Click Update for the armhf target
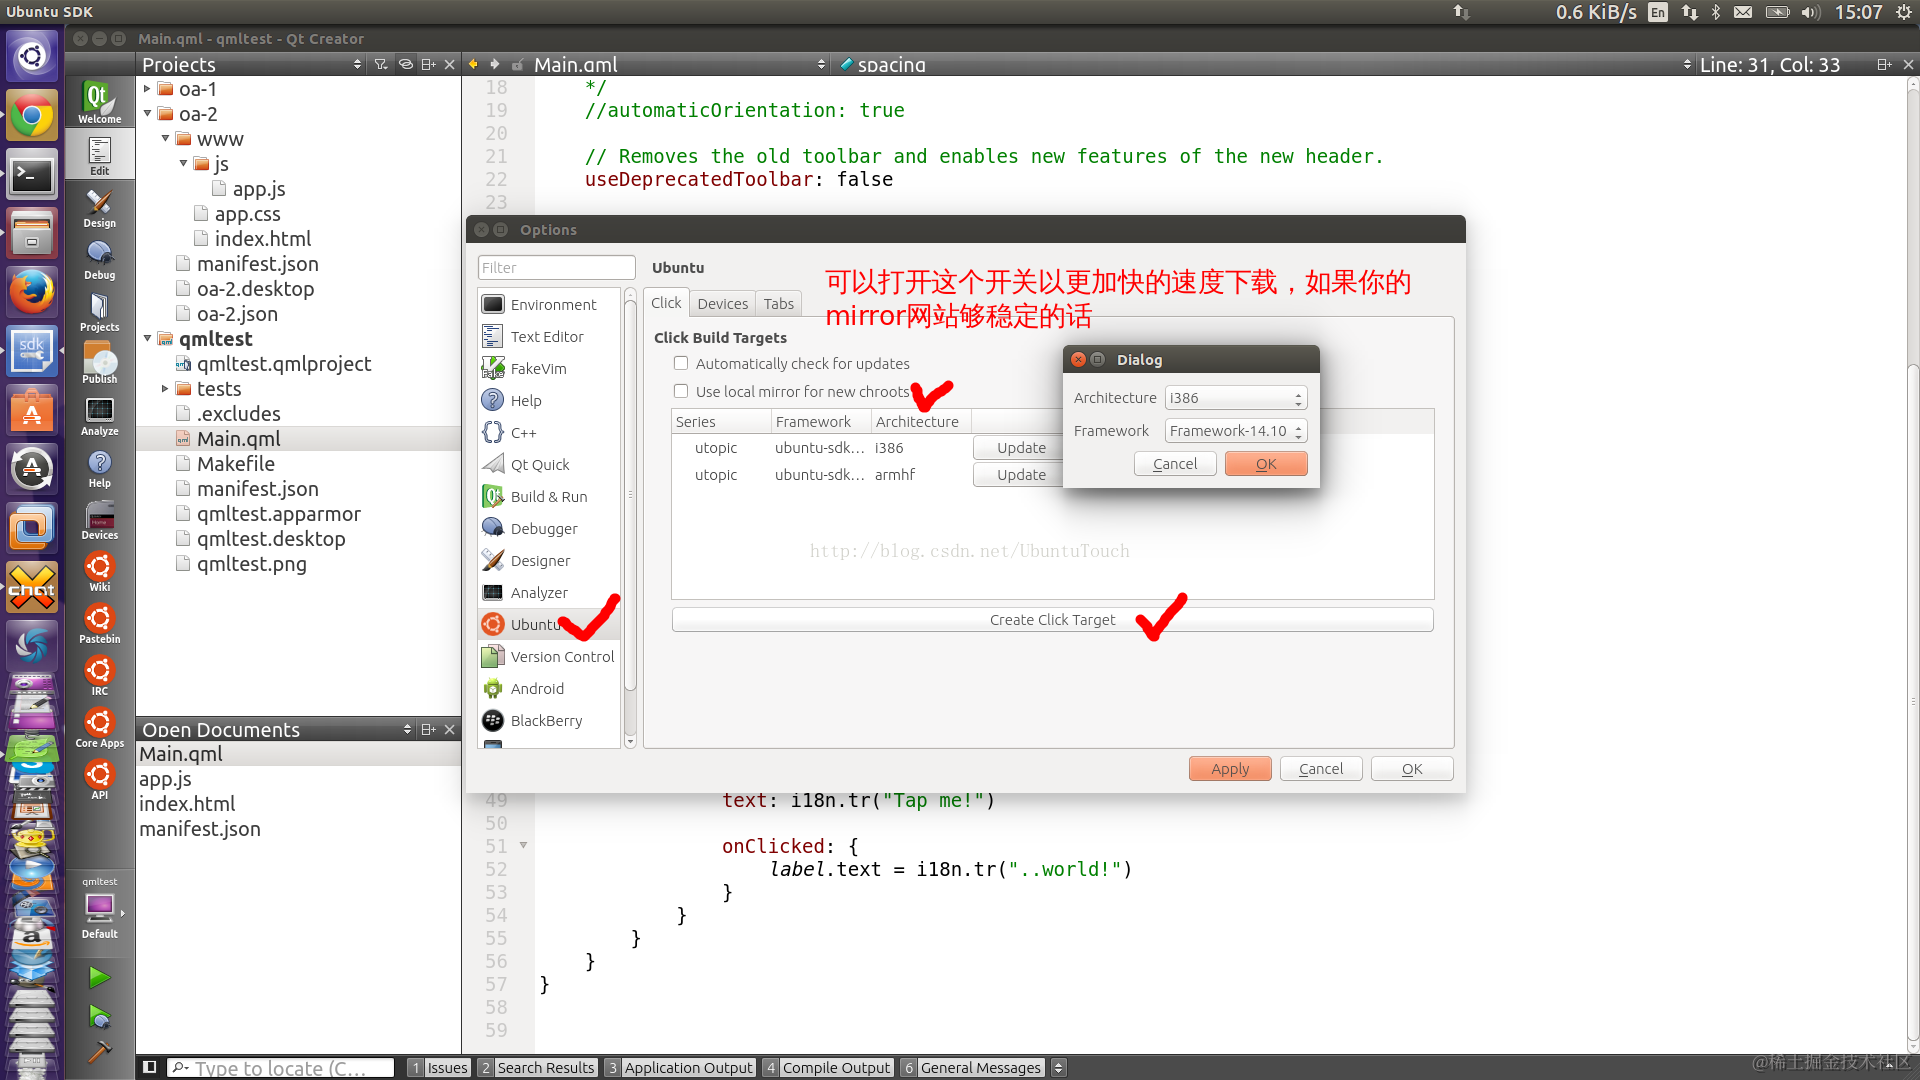 point(1020,475)
